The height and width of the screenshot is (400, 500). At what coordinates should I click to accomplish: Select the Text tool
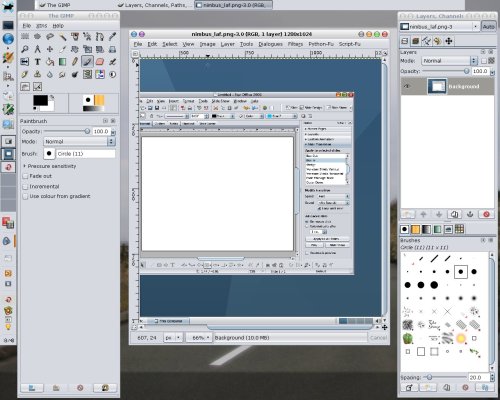(x=37, y=62)
